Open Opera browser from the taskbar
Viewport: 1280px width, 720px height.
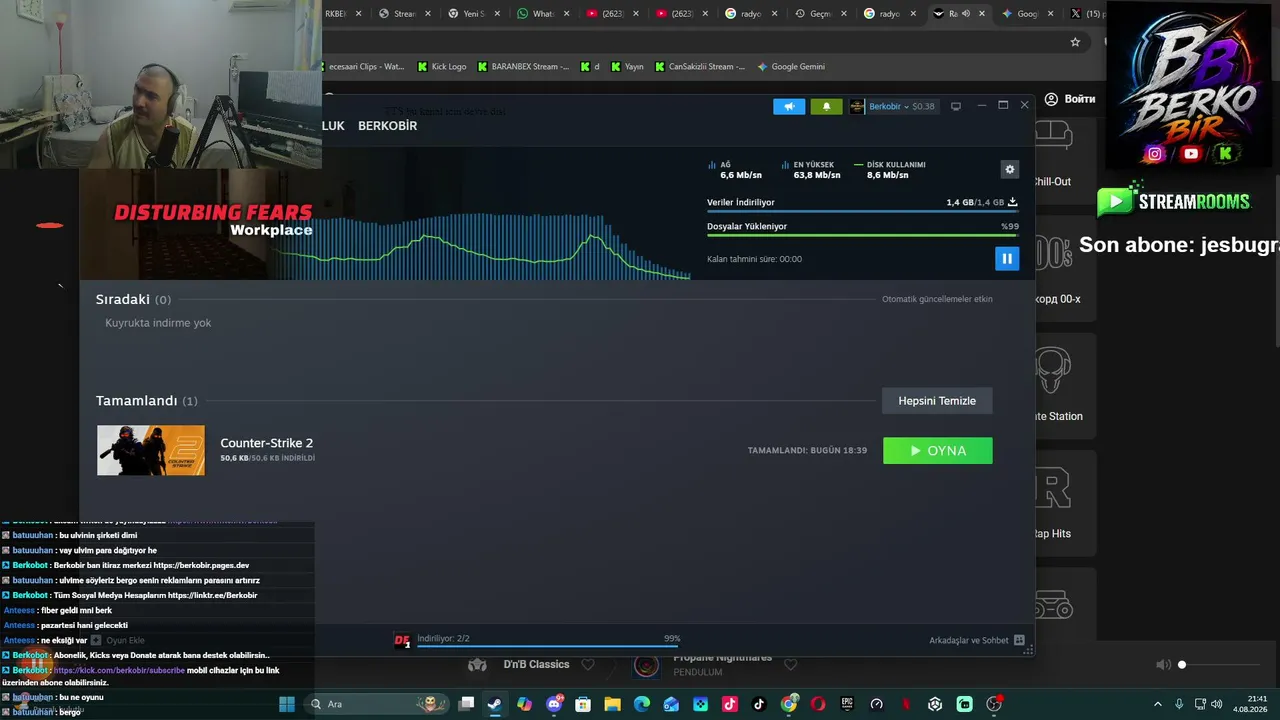point(818,704)
